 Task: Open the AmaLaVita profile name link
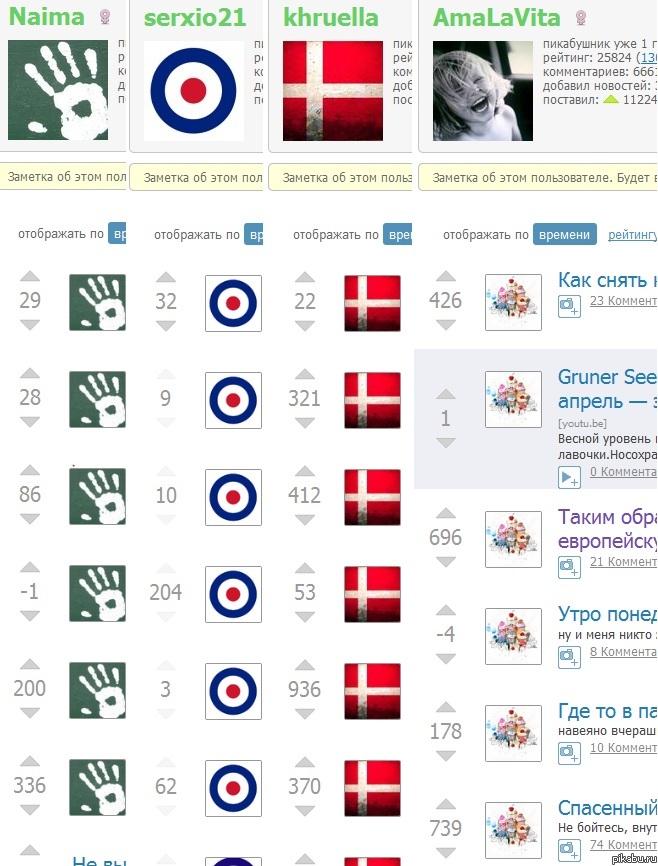point(497,18)
